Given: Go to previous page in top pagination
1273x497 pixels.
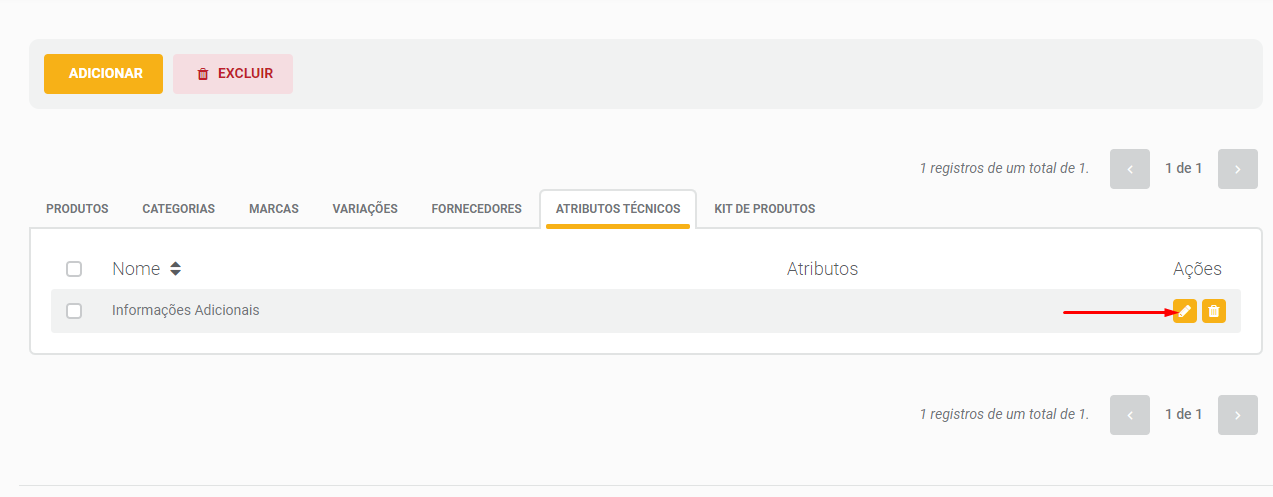Looking at the screenshot, I should (x=1130, y=169).
